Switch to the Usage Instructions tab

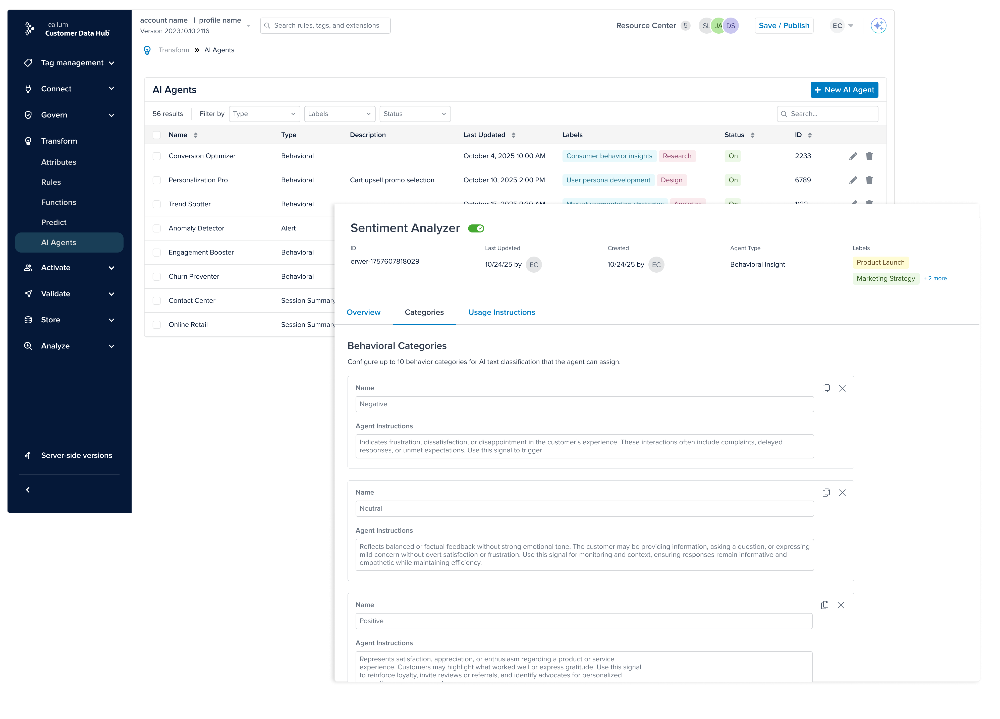coord(501,311)
